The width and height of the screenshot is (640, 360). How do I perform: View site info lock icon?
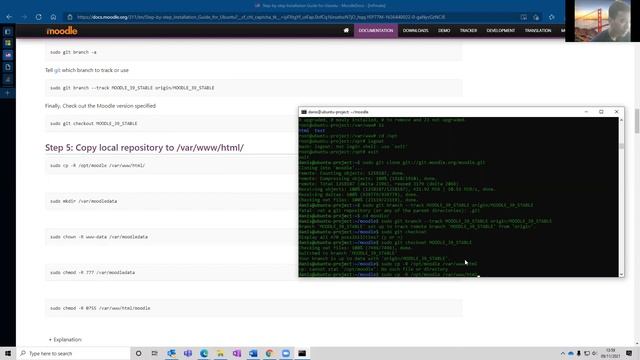tap(70, 17)
